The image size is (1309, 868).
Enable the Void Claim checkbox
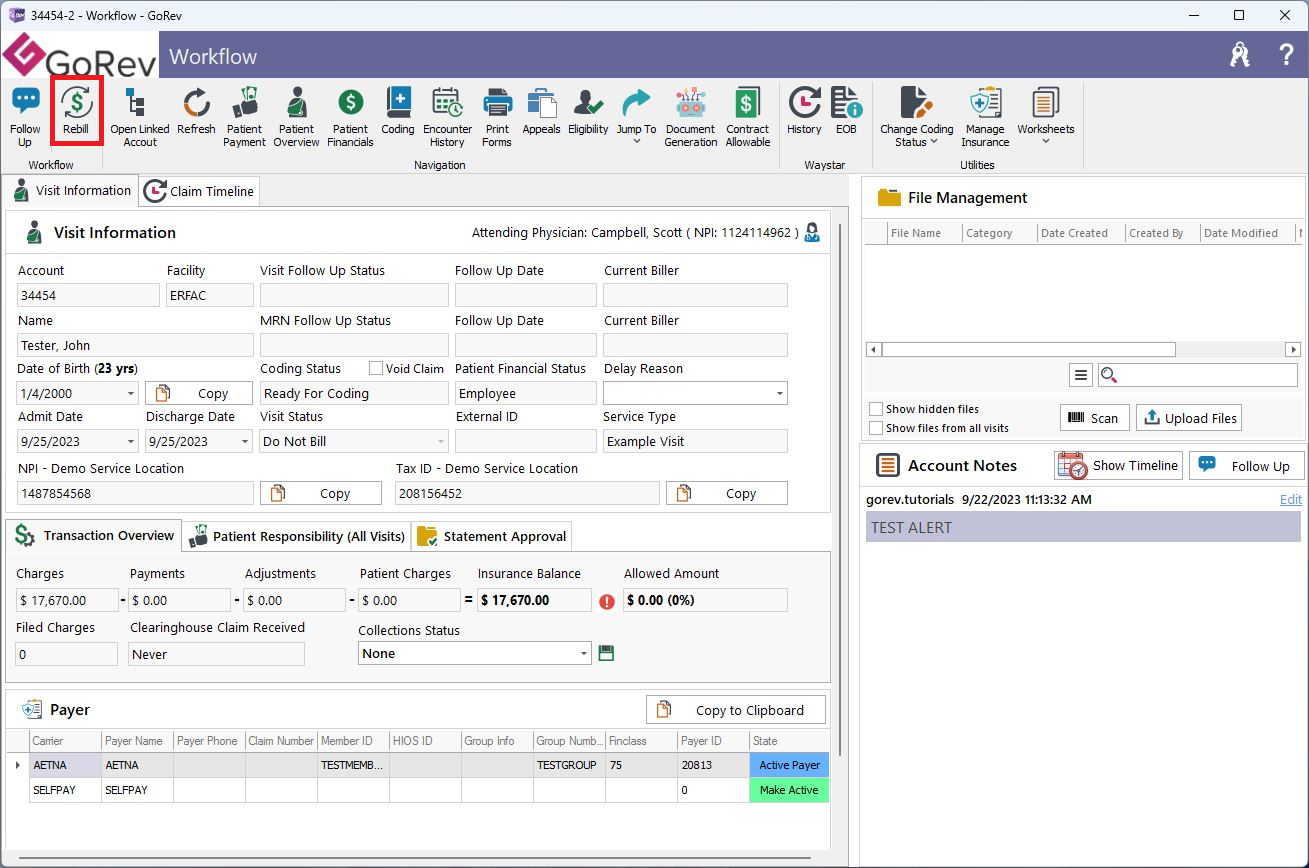click(377, 369)
